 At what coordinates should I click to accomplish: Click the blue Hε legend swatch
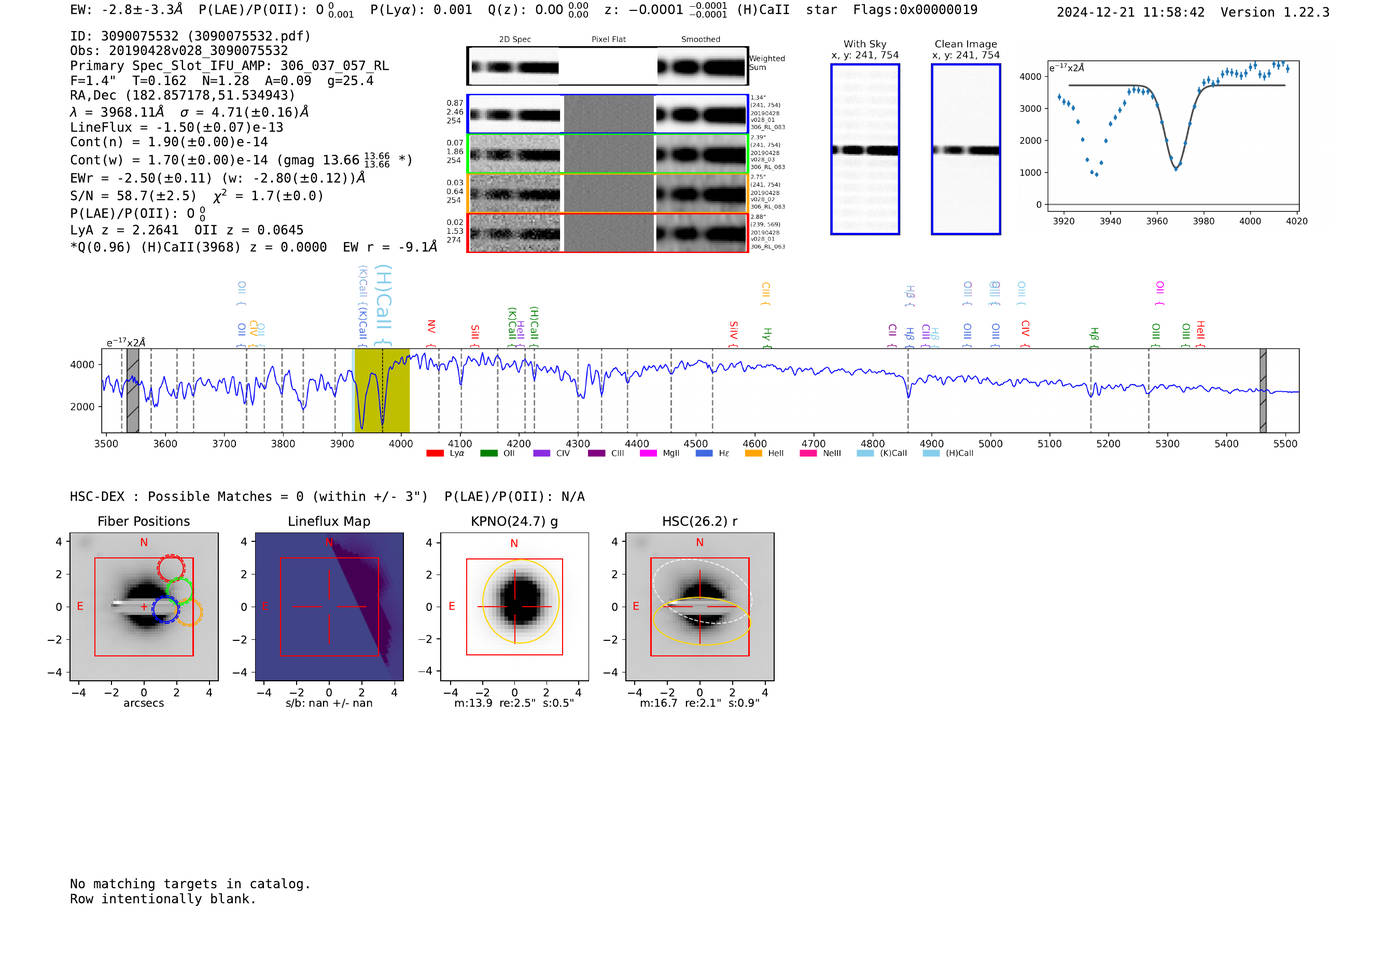pyautogui.click(x=704, y=453)
